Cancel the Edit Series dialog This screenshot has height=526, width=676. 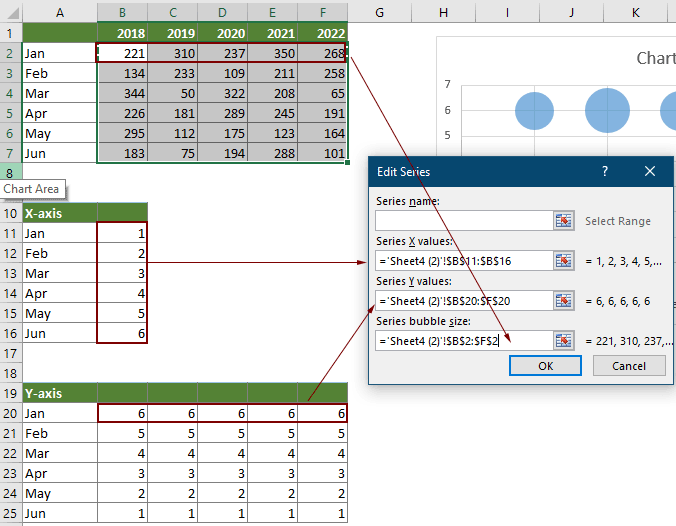click(629, 366)
